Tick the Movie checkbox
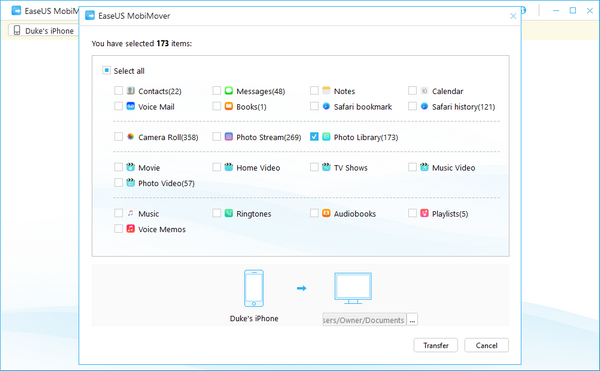600x371 pixels. point(118,167)
